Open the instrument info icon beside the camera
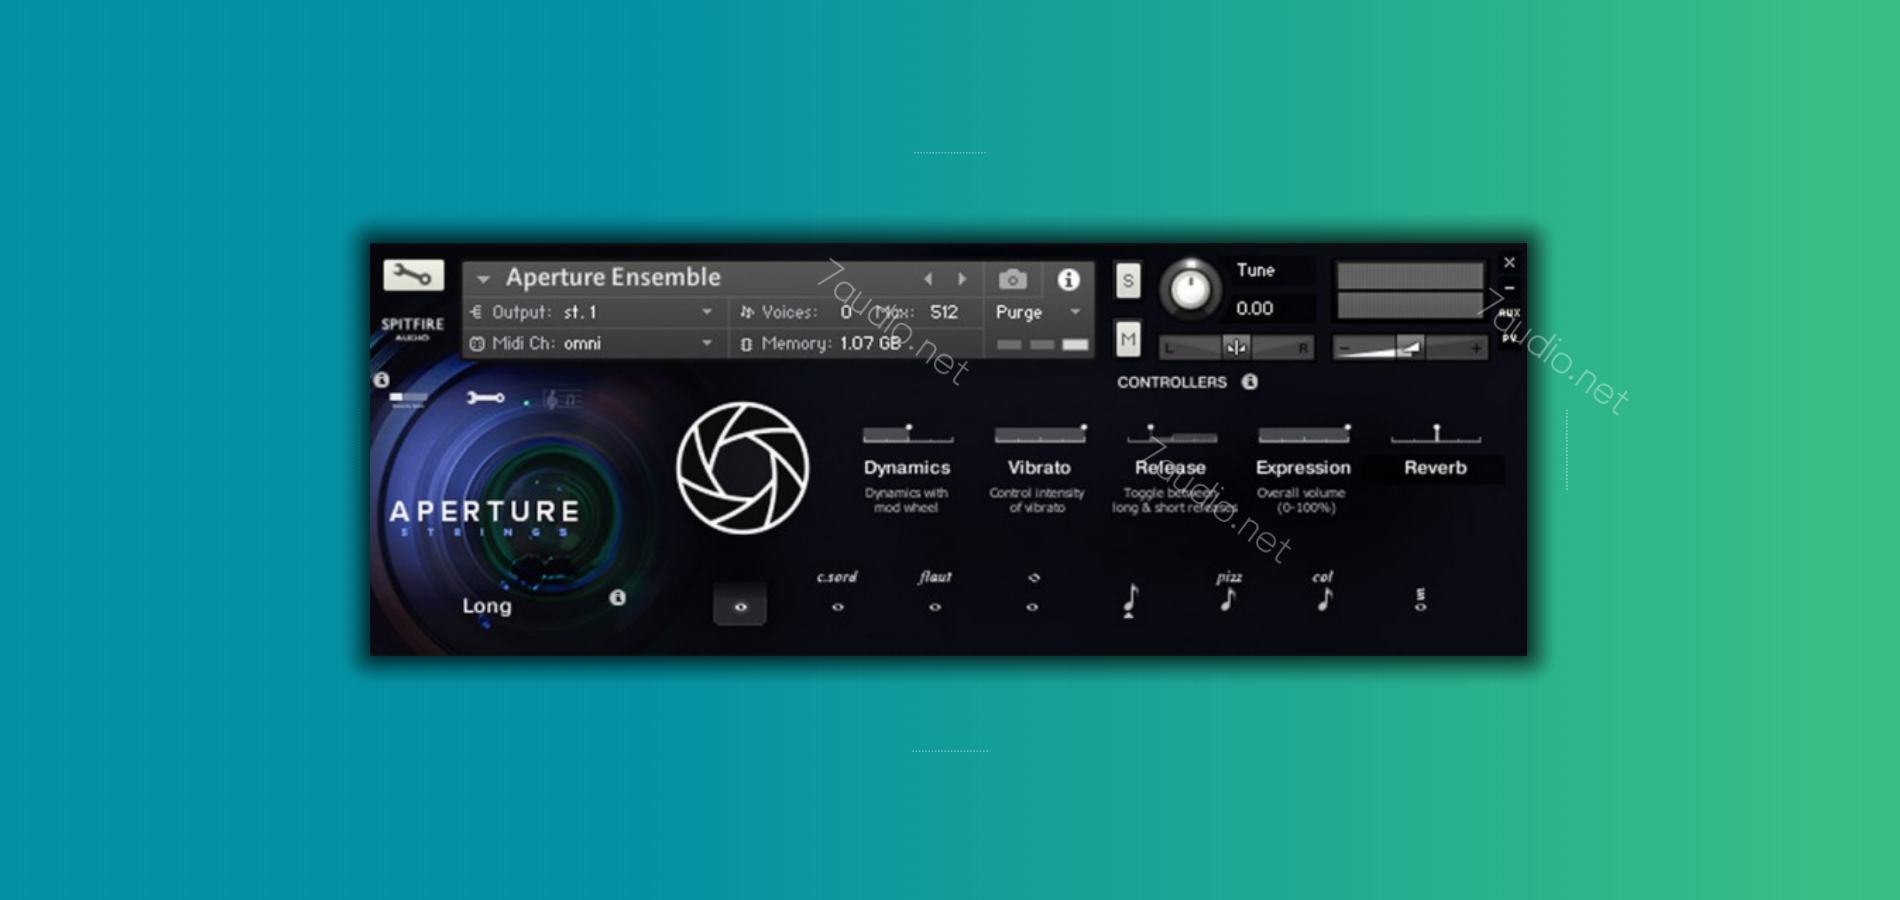Image resolution: width=1900 pixels, height=900 pixels. [1068, 280]
